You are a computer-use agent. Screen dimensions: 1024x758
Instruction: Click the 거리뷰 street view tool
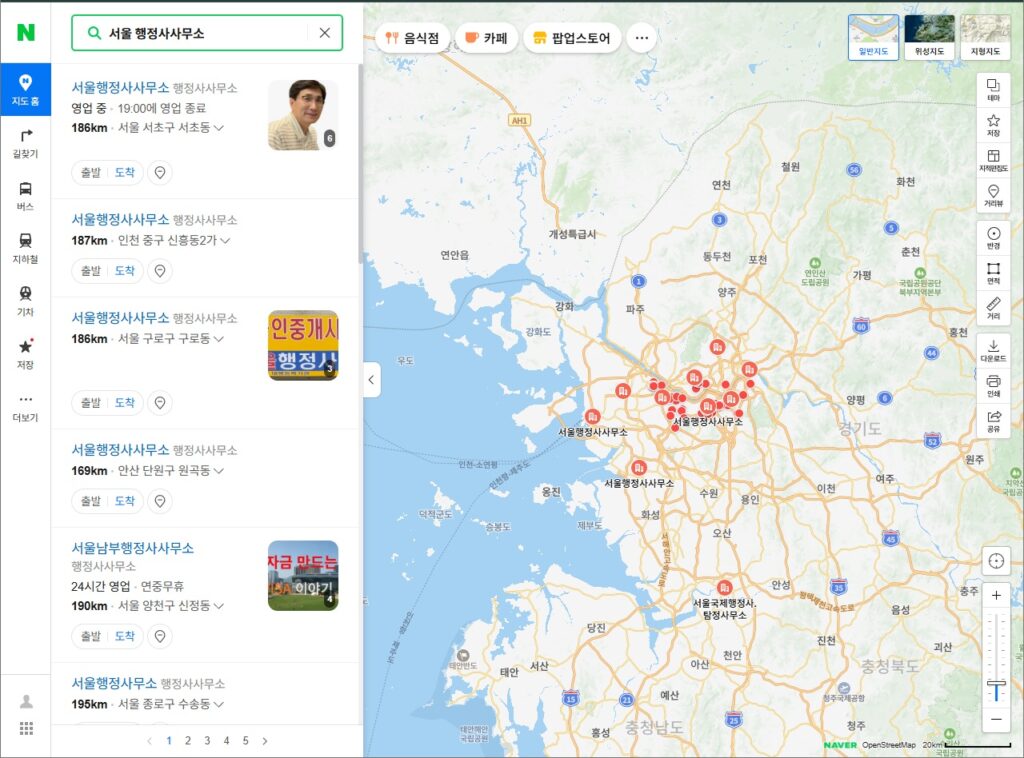tap(993, 195)
